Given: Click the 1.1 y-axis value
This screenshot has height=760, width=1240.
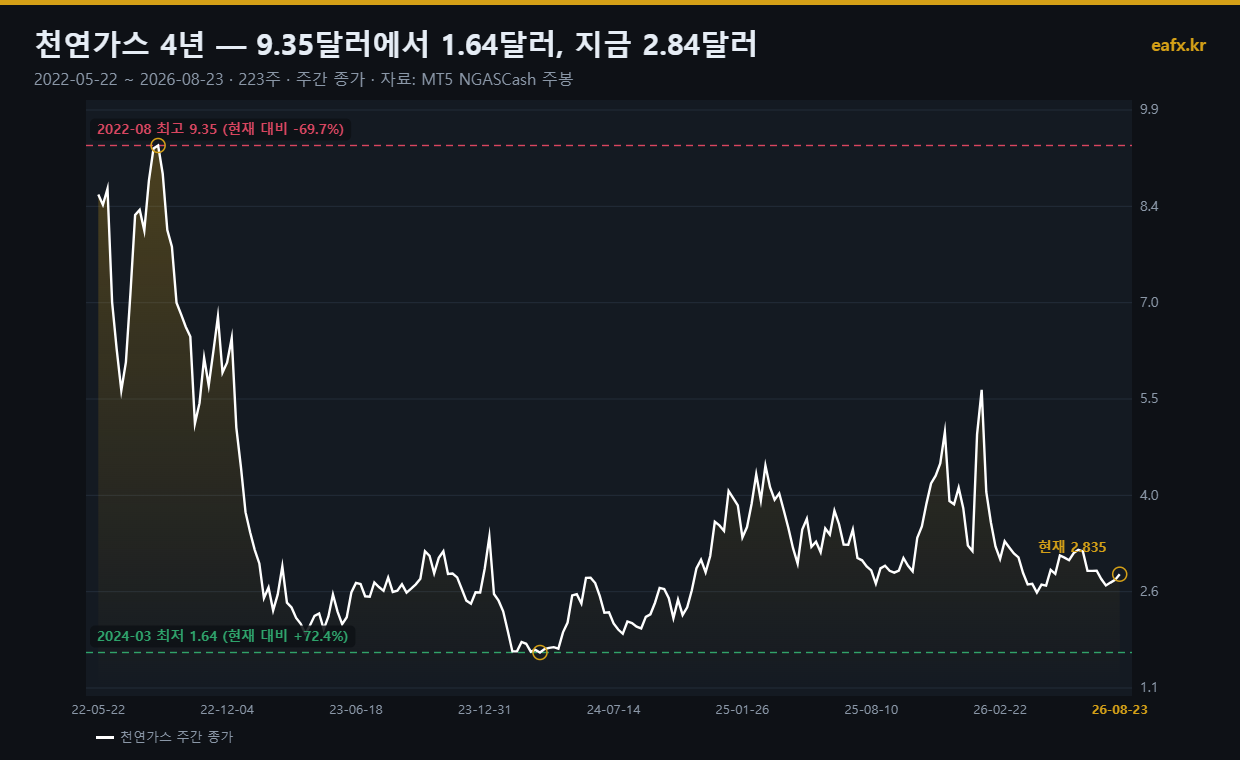Looking at the screenshot, I should (1148, 687).
